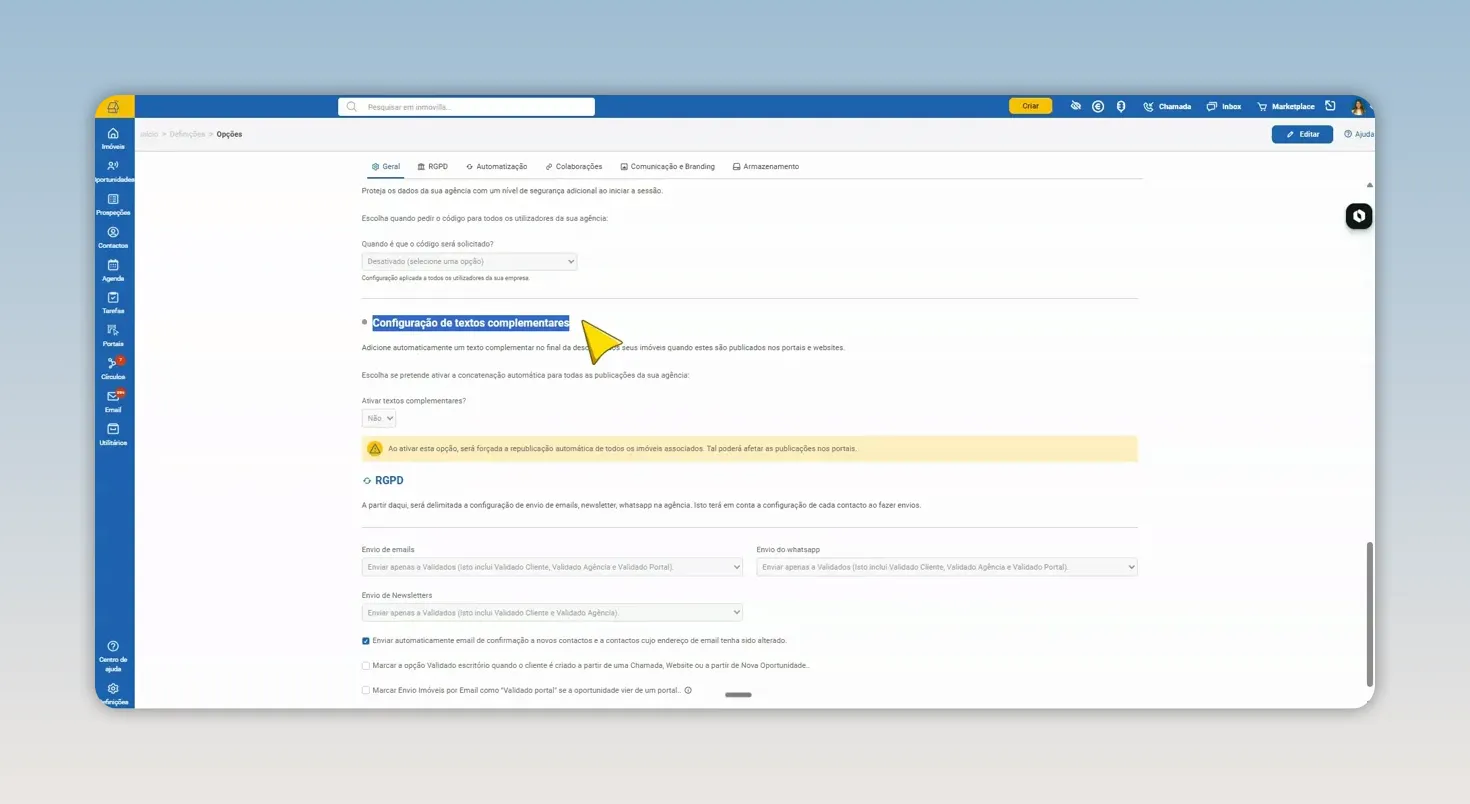Open Imóveis in the sidebar
Image resolution: width=1470 pixels, height=804 pixels.
coord(113,138)
